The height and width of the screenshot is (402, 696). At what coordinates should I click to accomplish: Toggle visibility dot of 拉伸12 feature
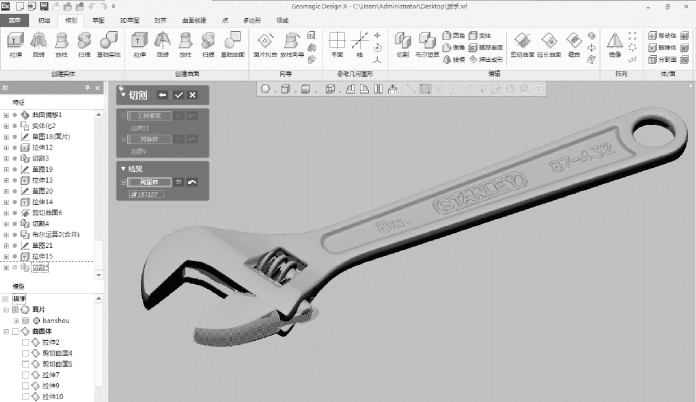(15, 147)
